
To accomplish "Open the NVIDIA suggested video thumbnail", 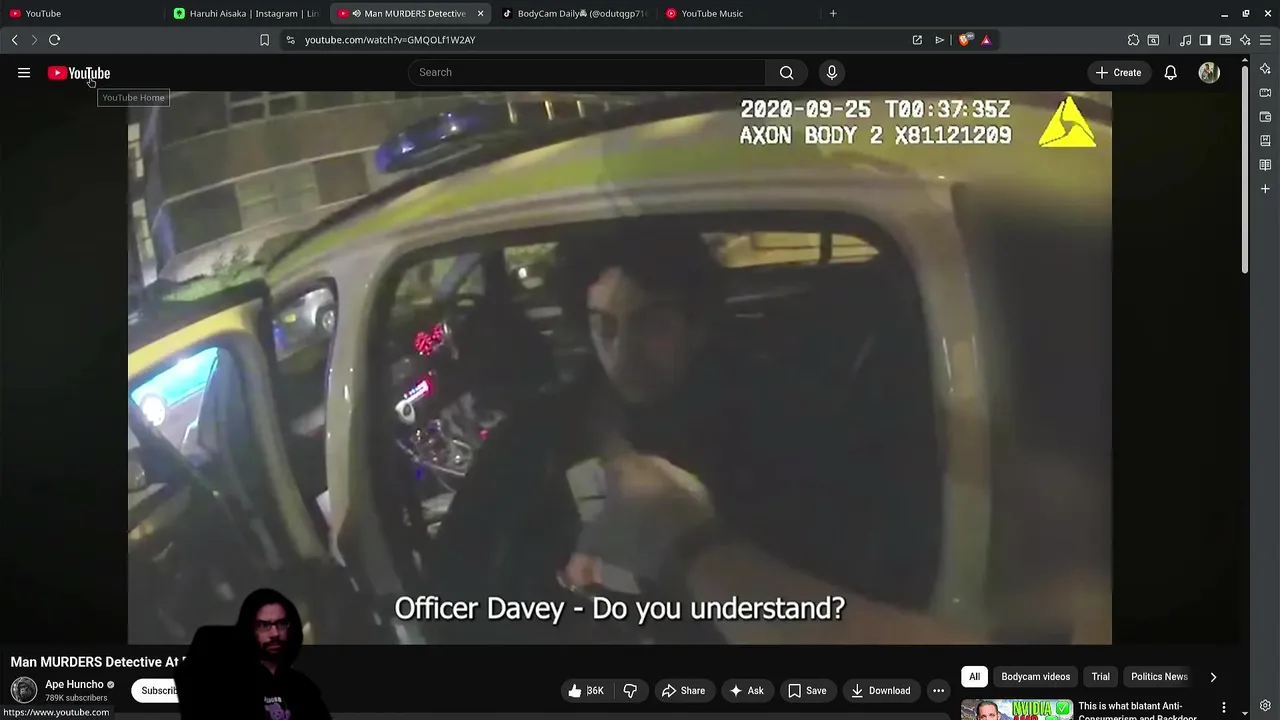I will pos(1016,709).
